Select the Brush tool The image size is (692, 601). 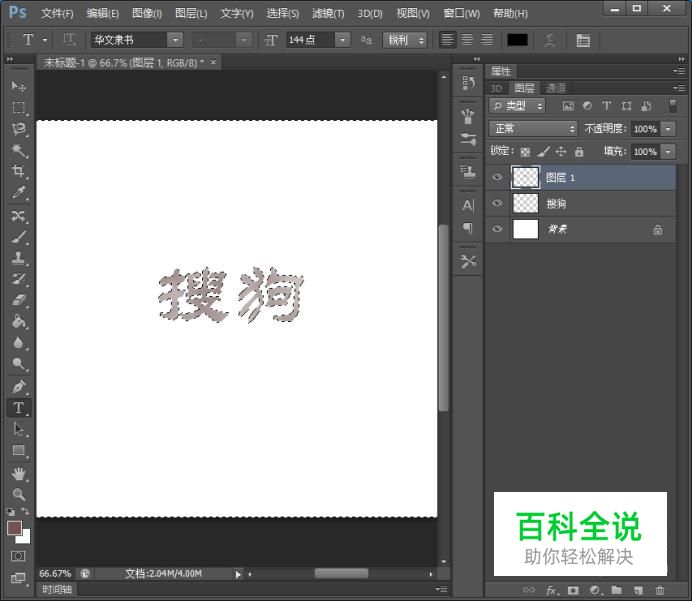coord(18,237)
